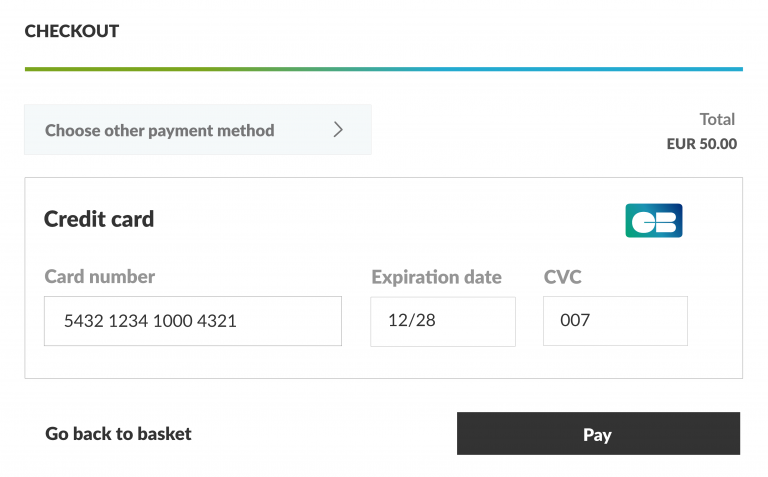Choose other payment method
Image resolution: width=768 pixels, height=477 pixels.
point(160,130)
